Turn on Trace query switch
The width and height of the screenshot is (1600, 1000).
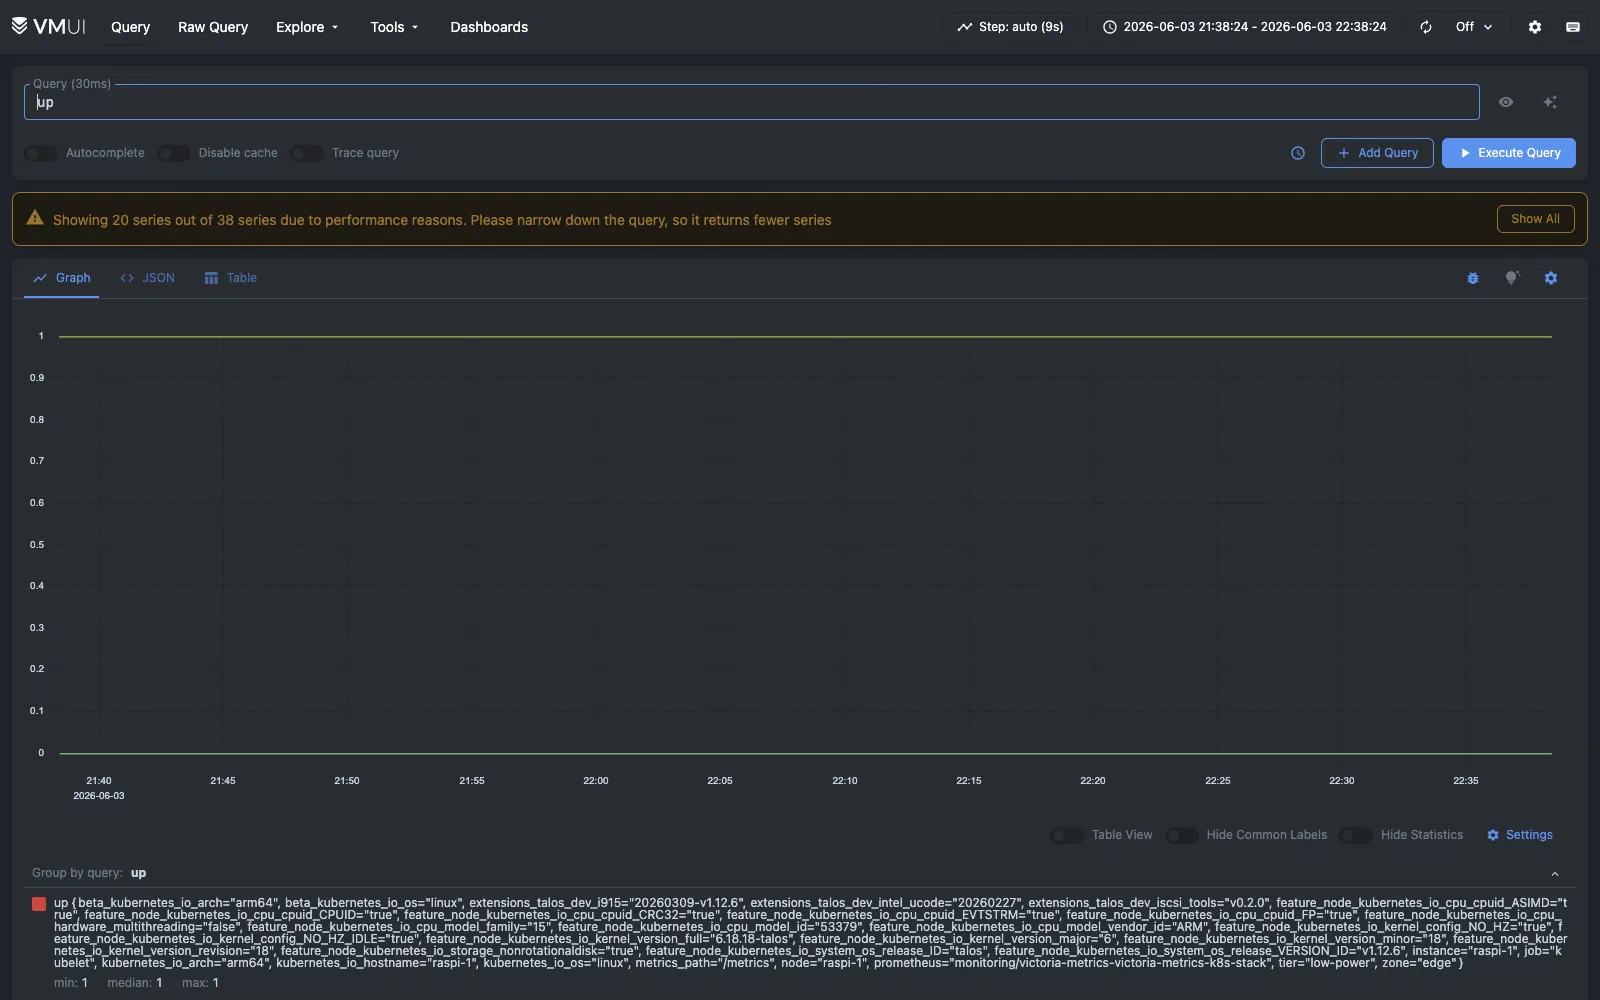[307, 153]
